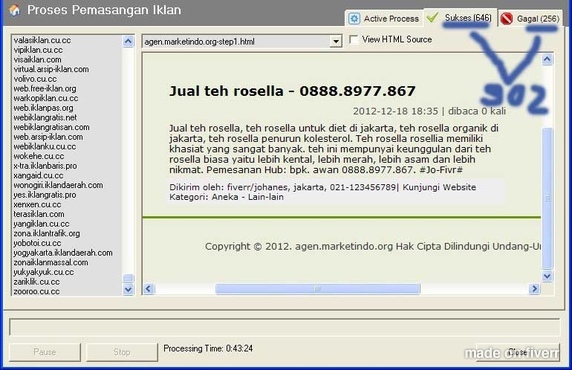
Task: Select zona.iklantrafik.org in the list
Action: pyautogui.click(x=47, y=234)
